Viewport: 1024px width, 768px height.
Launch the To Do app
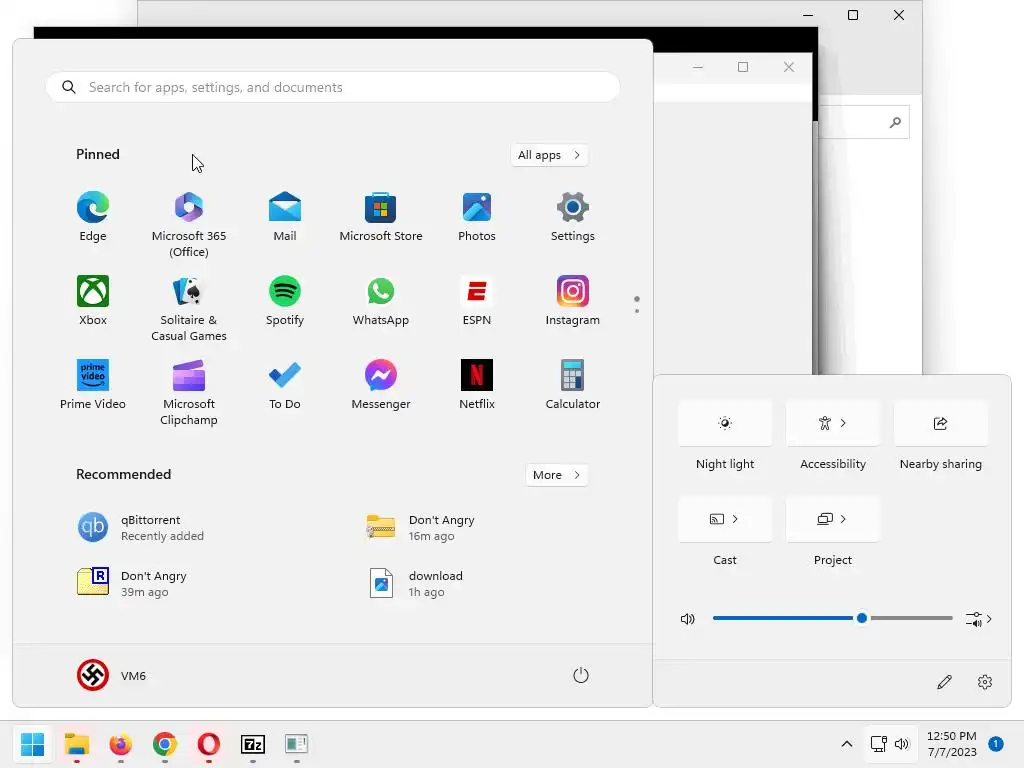pyautogui.click(x=285, y=385)
